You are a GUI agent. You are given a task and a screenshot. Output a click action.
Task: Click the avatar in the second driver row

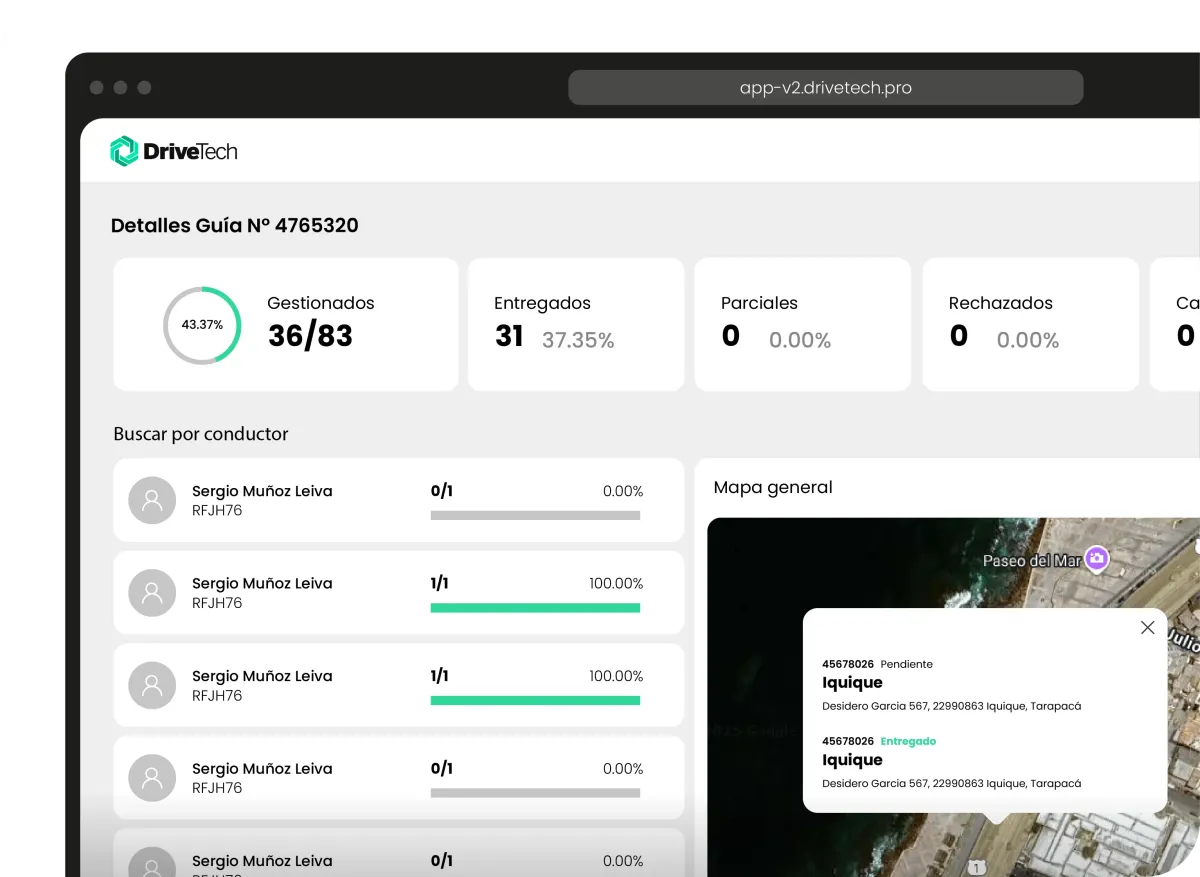coord(152,593)
